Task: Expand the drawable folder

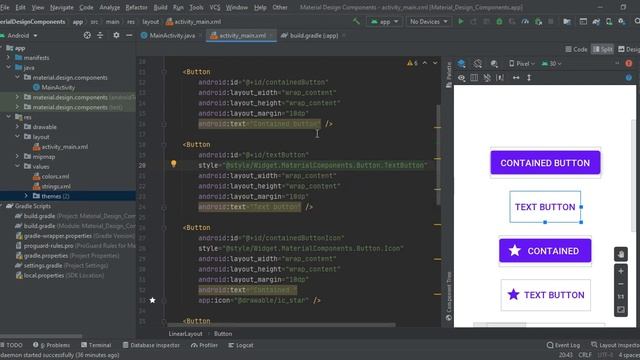Action: click(17, 127)
